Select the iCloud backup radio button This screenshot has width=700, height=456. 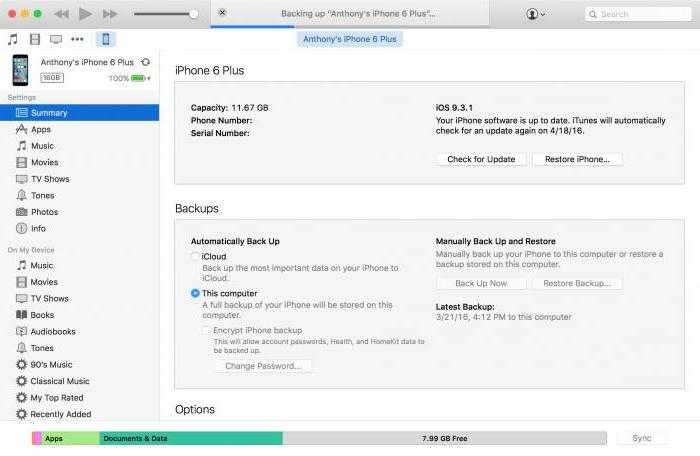195,256
